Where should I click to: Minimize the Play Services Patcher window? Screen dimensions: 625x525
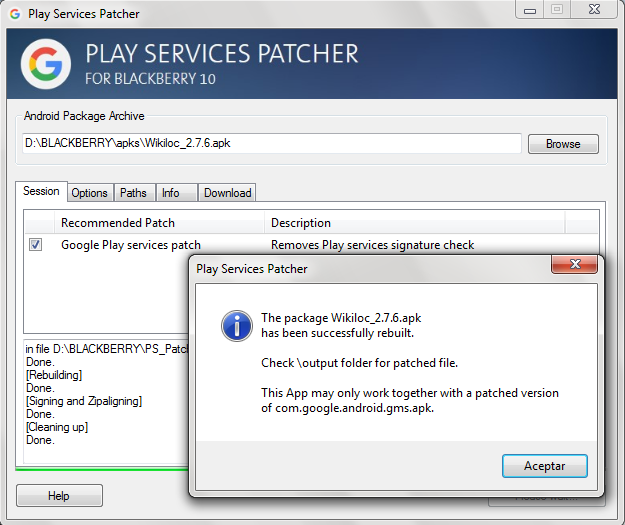point(530,10)
